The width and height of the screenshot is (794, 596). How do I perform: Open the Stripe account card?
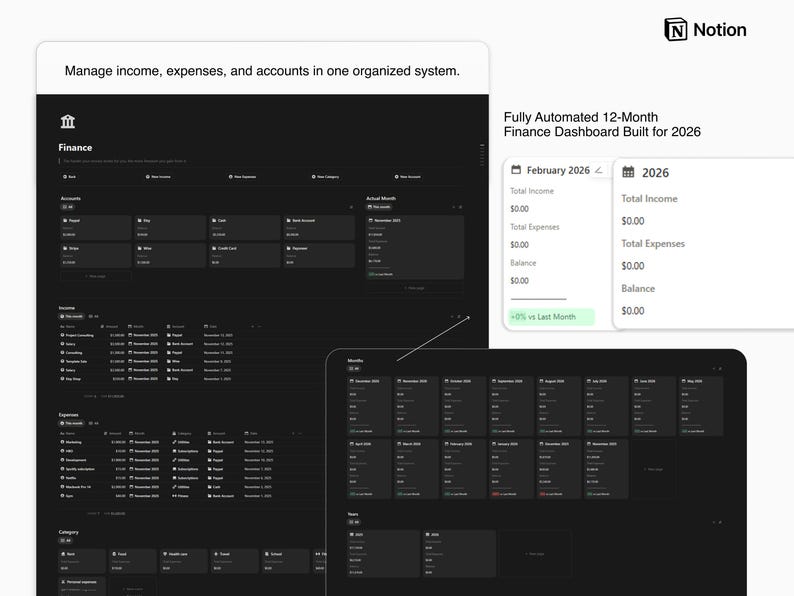click(x=96, y=255)
